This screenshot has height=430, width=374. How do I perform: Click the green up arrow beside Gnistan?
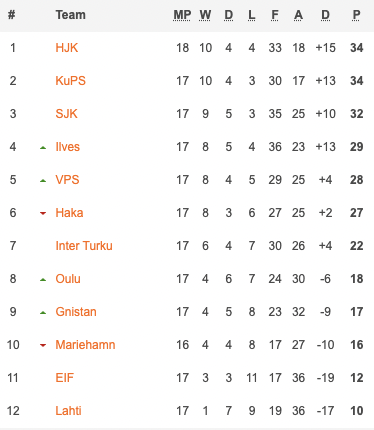(x=43, y=312)
